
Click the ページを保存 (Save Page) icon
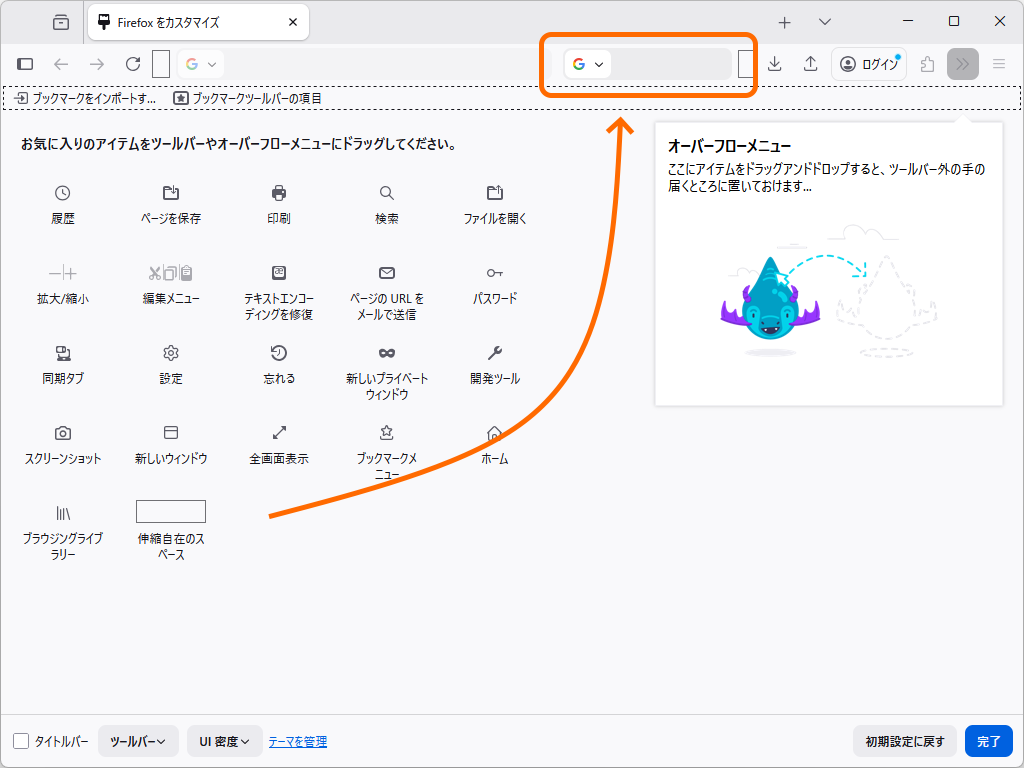[170, 193]
